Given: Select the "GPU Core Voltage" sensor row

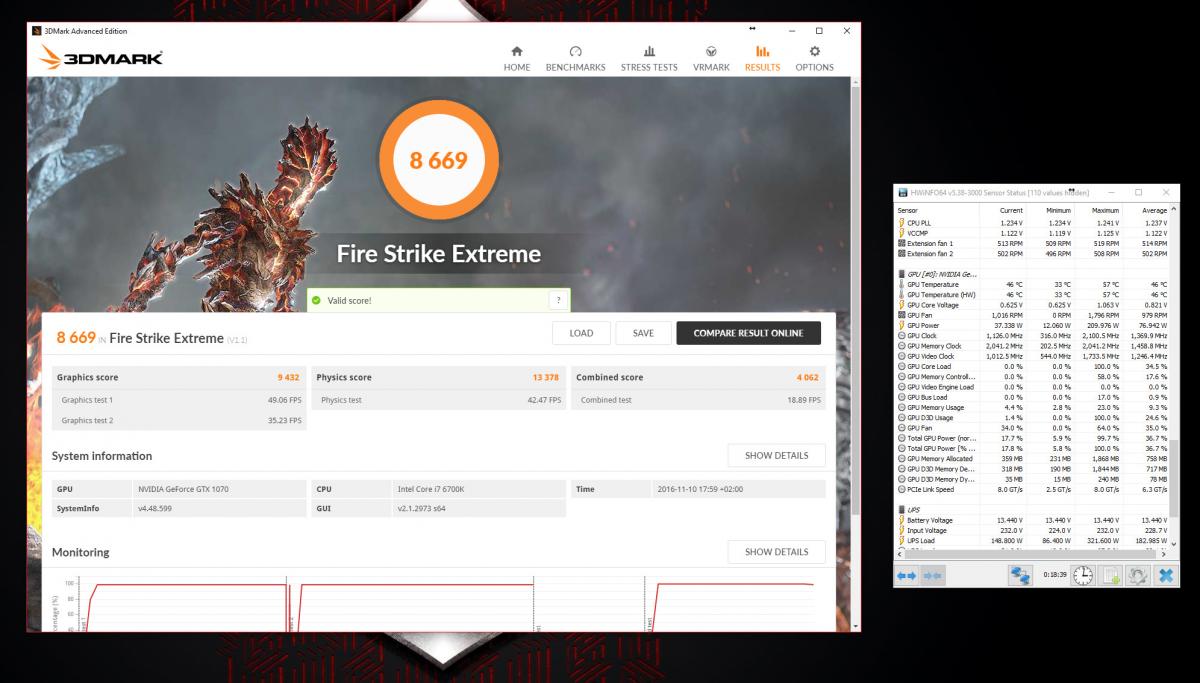Looking at the screenshot, I should 1032,305.
